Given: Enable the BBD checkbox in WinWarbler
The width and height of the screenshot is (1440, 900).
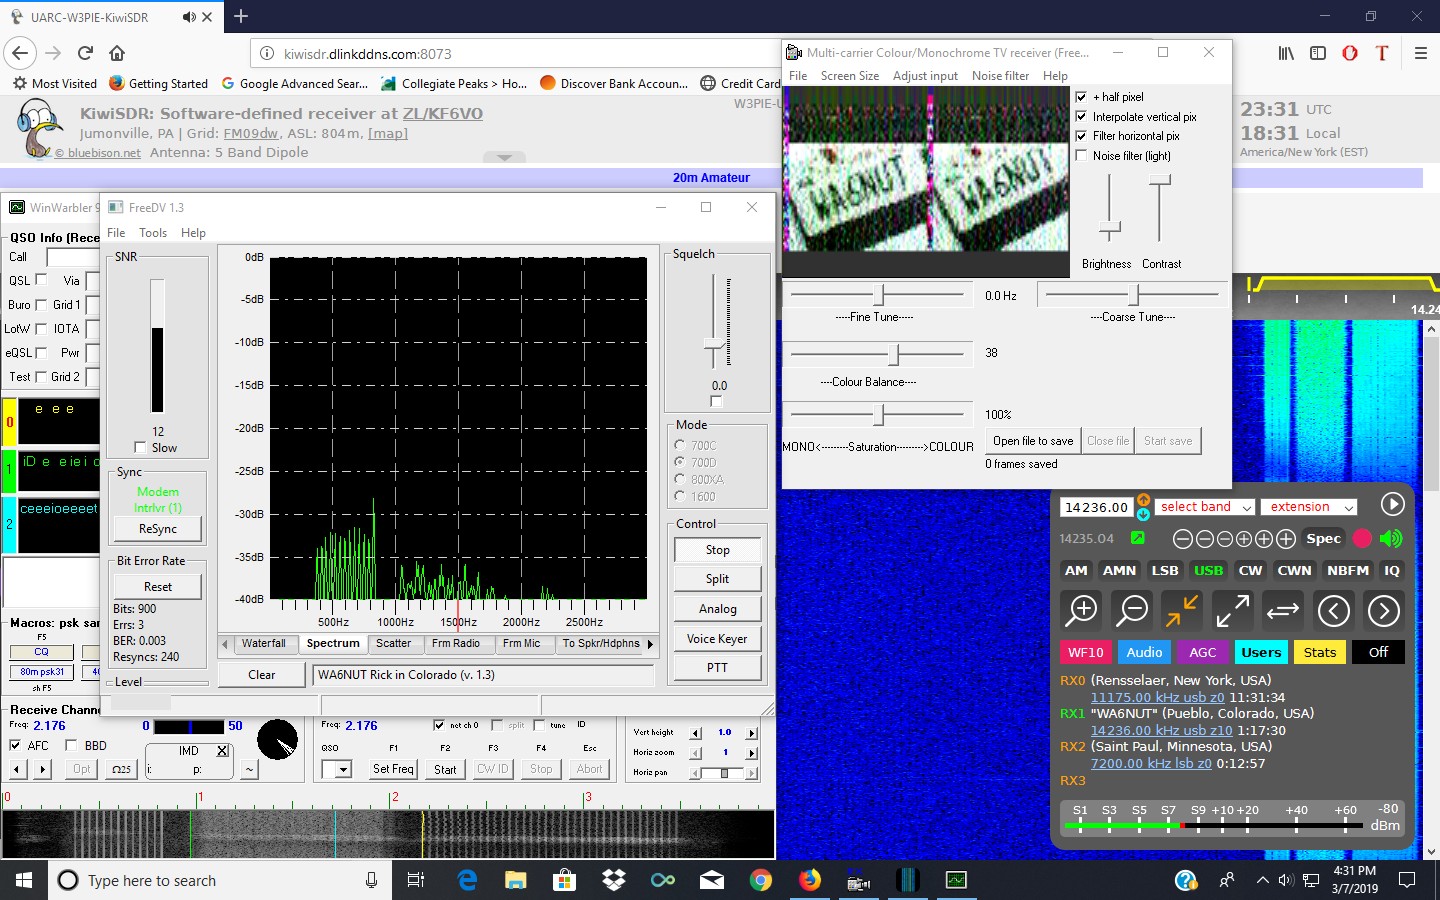Looking at the screenshot, I should (71, 745).
